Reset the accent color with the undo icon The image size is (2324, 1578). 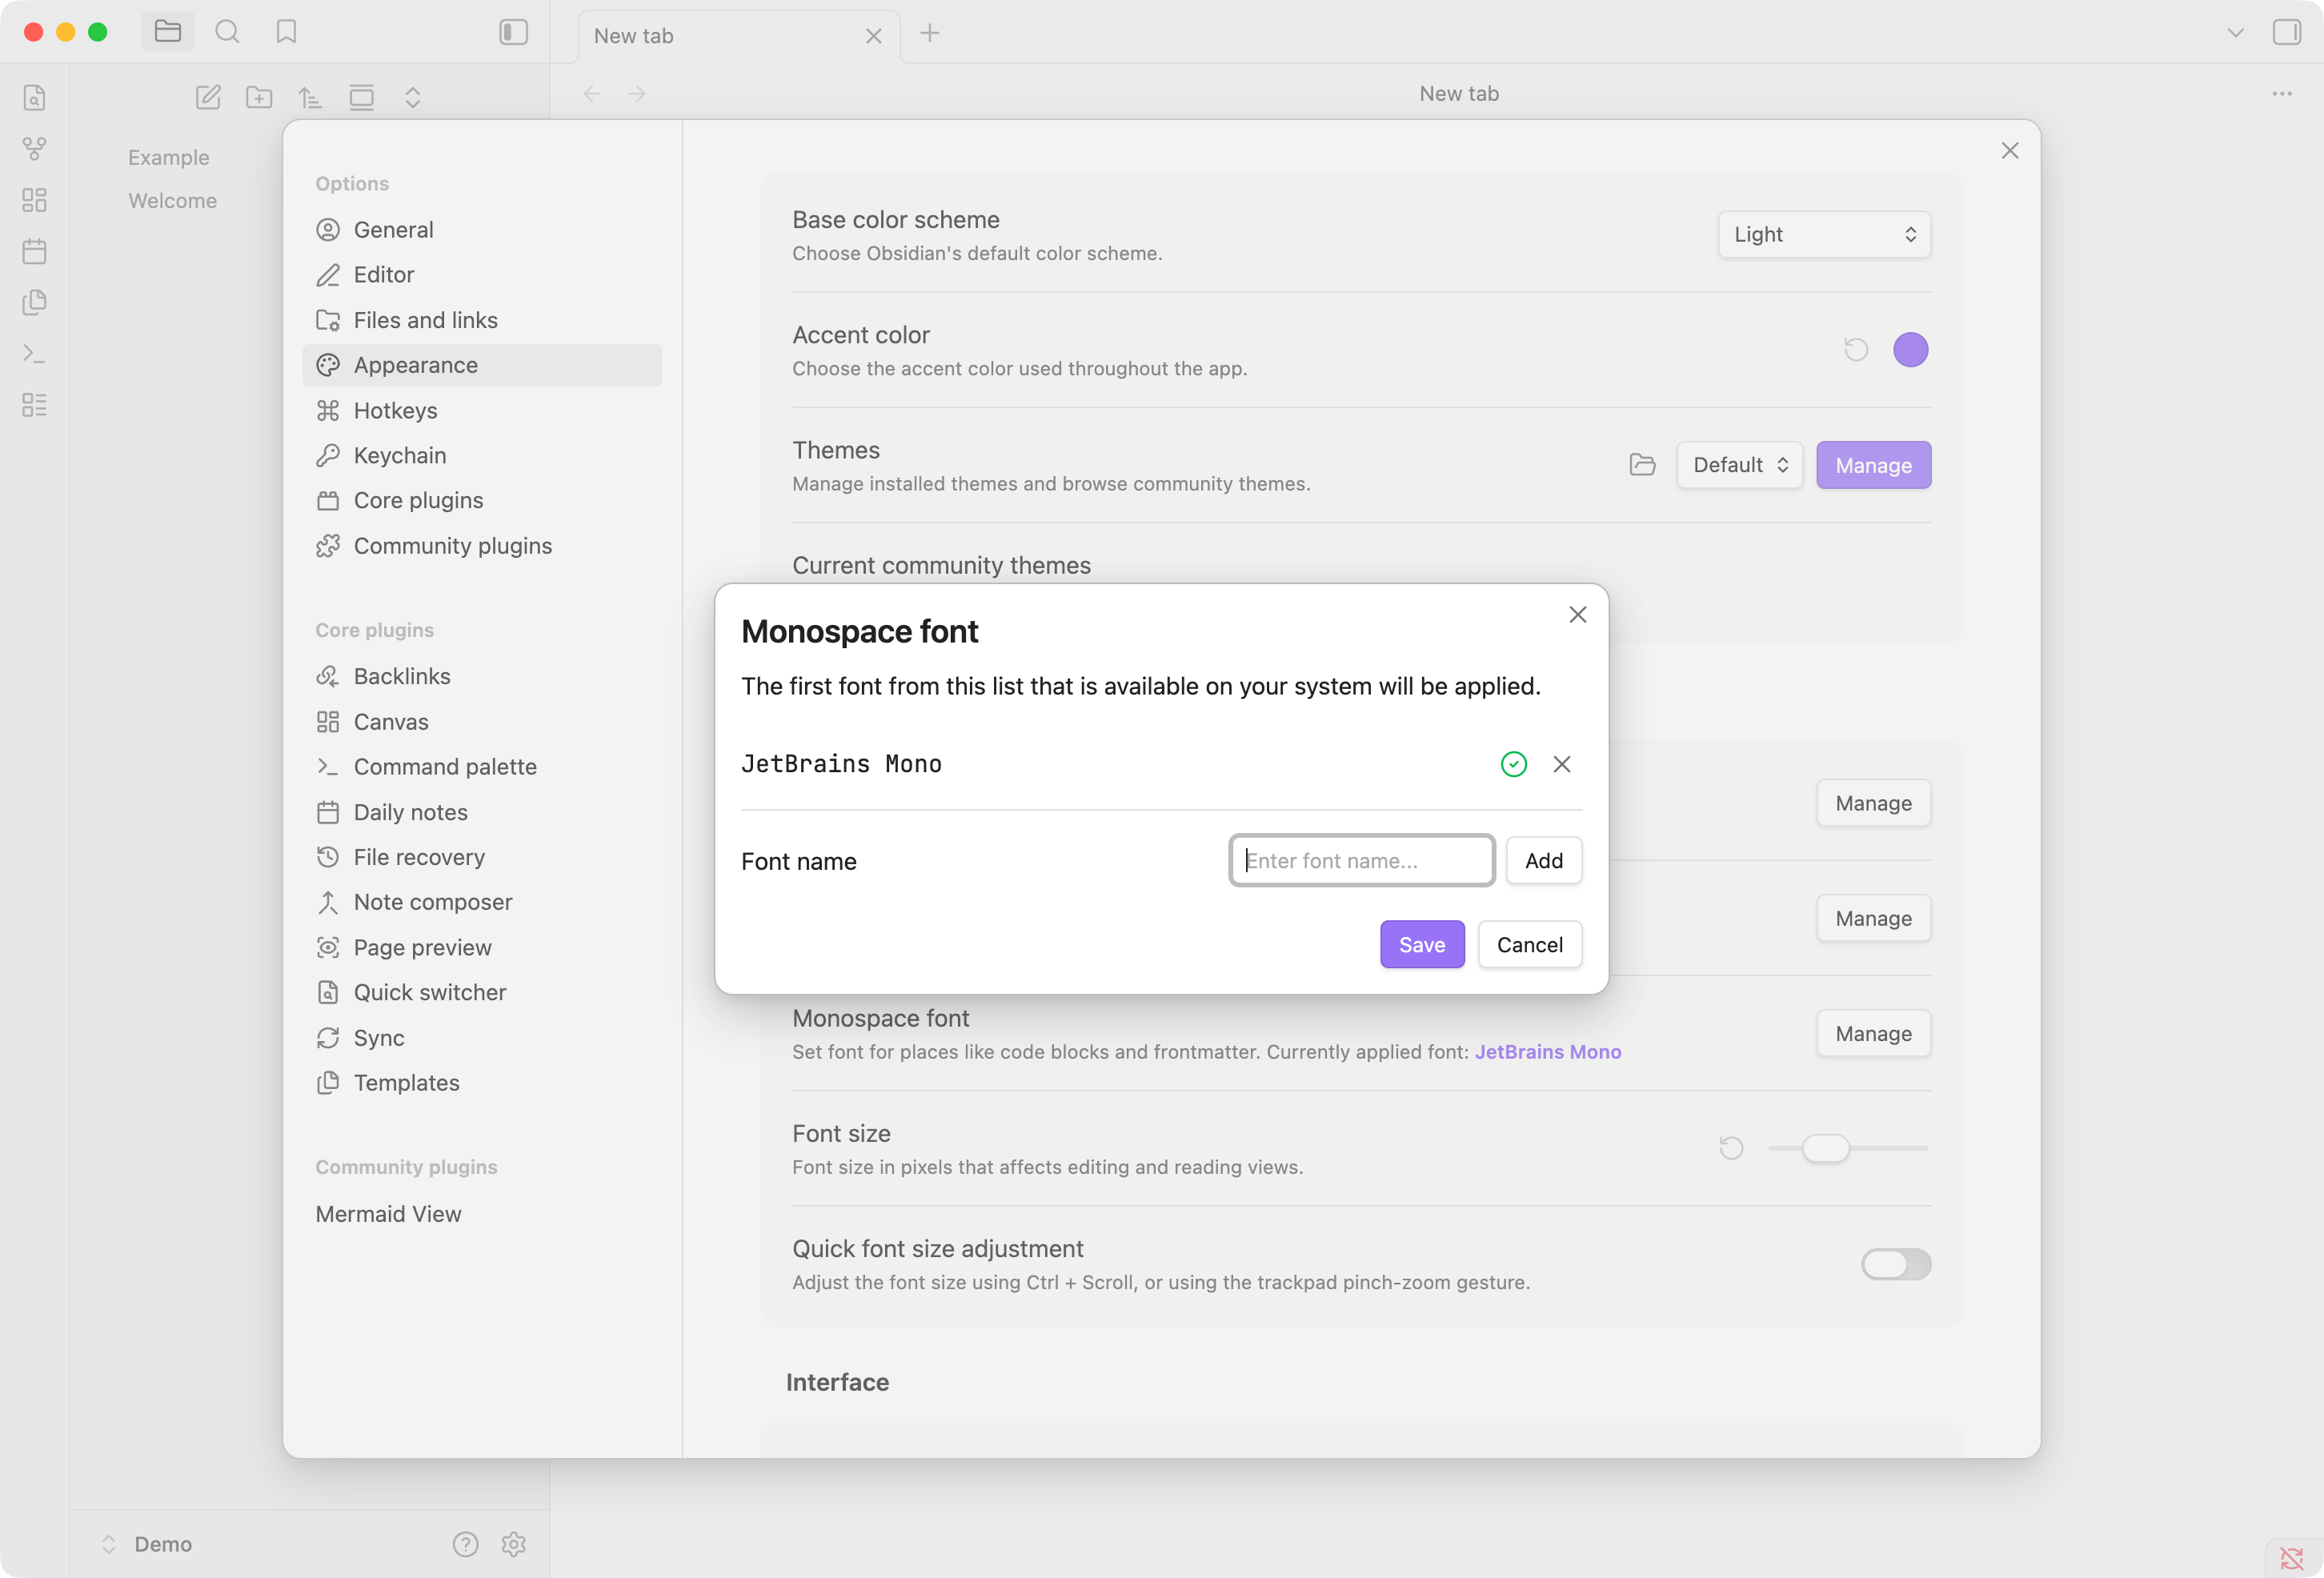[1855, 349]
